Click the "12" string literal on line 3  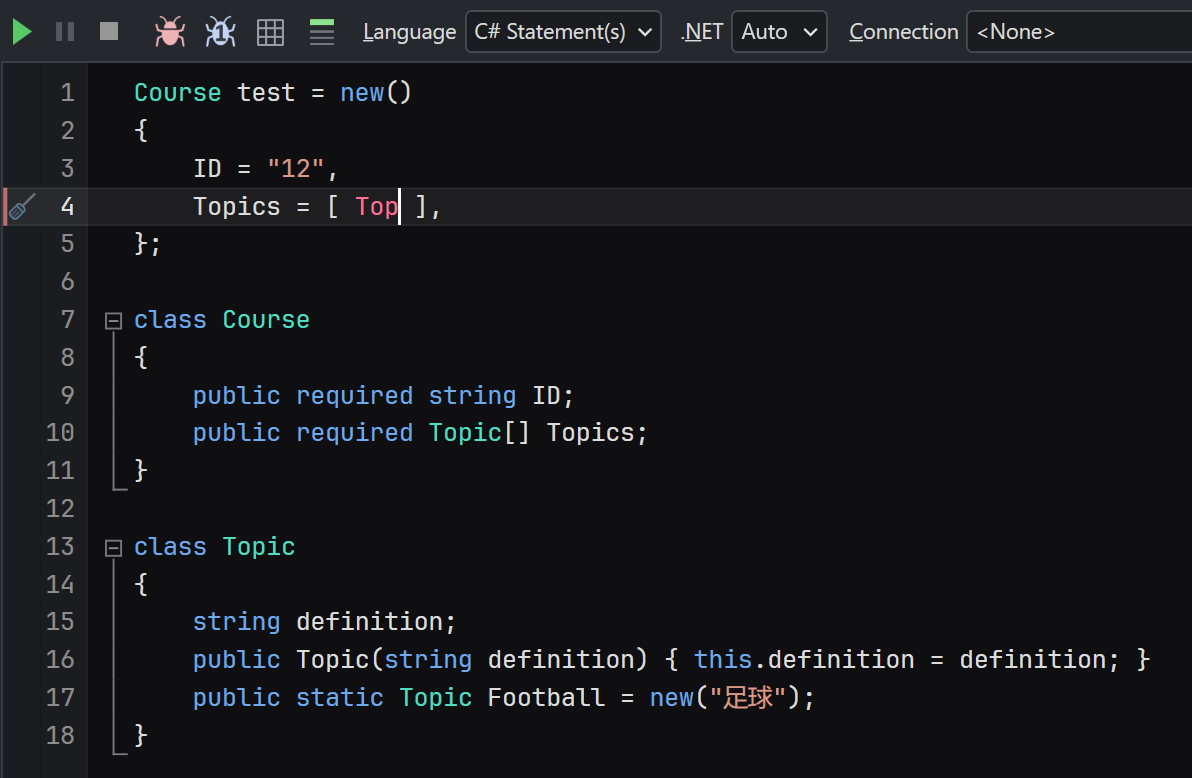click(x=296, y=169)
